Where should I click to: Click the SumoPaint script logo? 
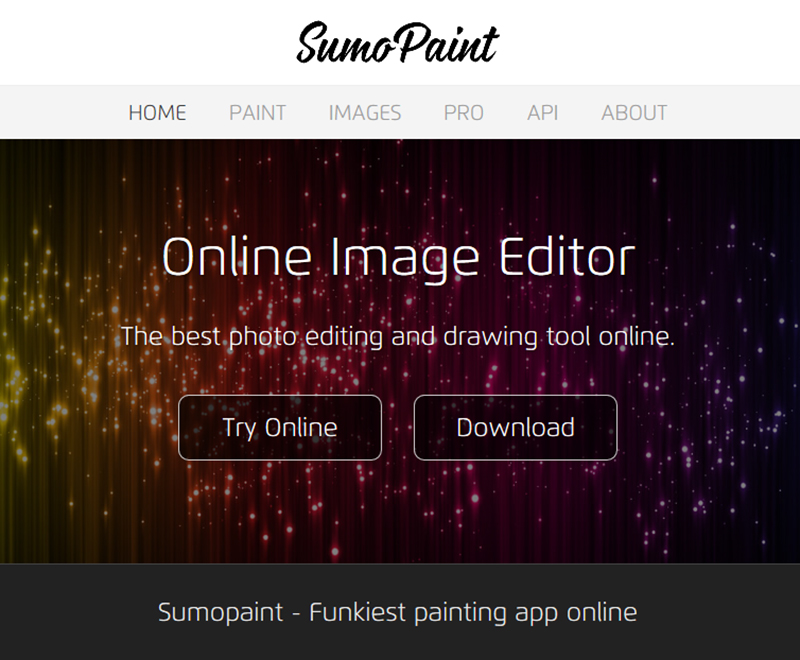click(397, 43)
